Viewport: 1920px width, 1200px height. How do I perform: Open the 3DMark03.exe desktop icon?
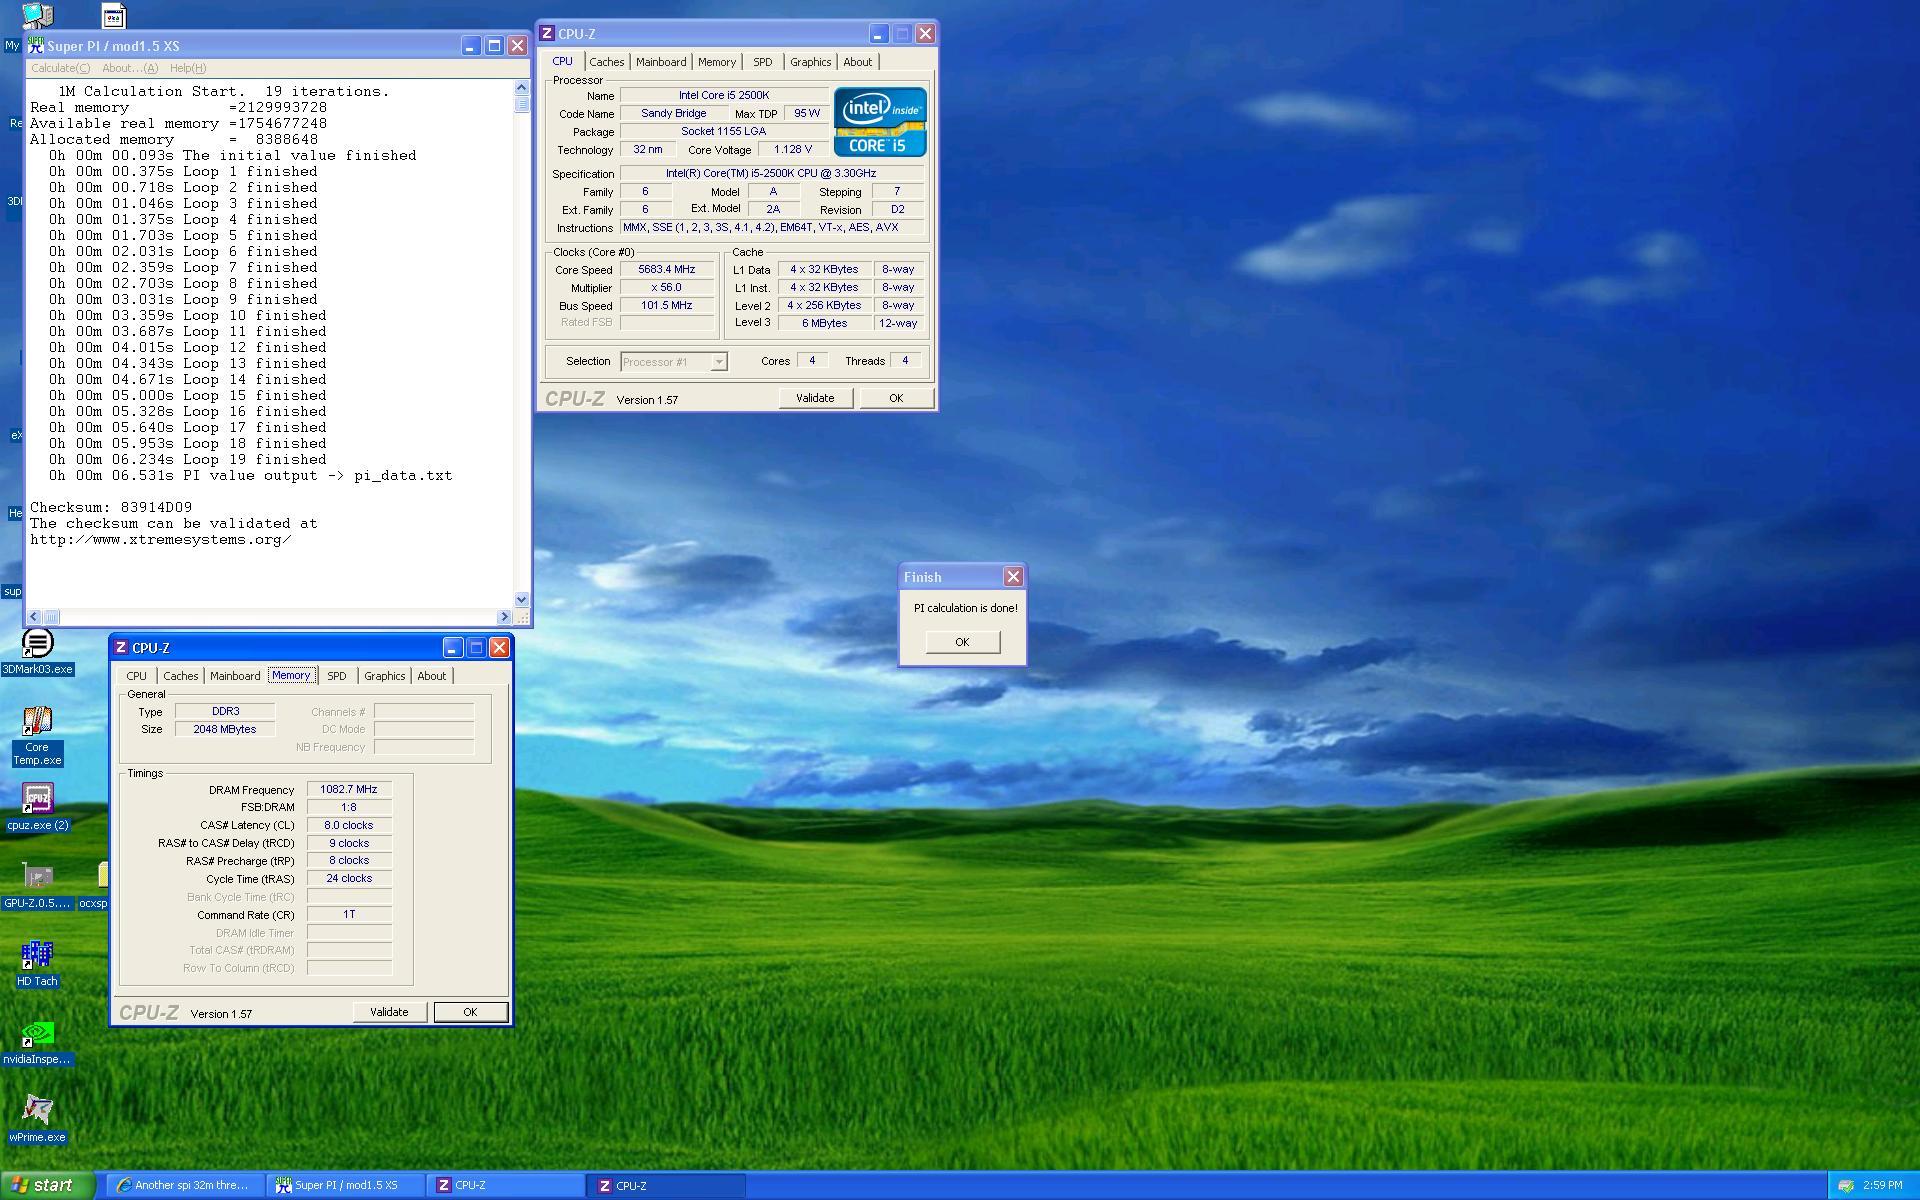37,652
